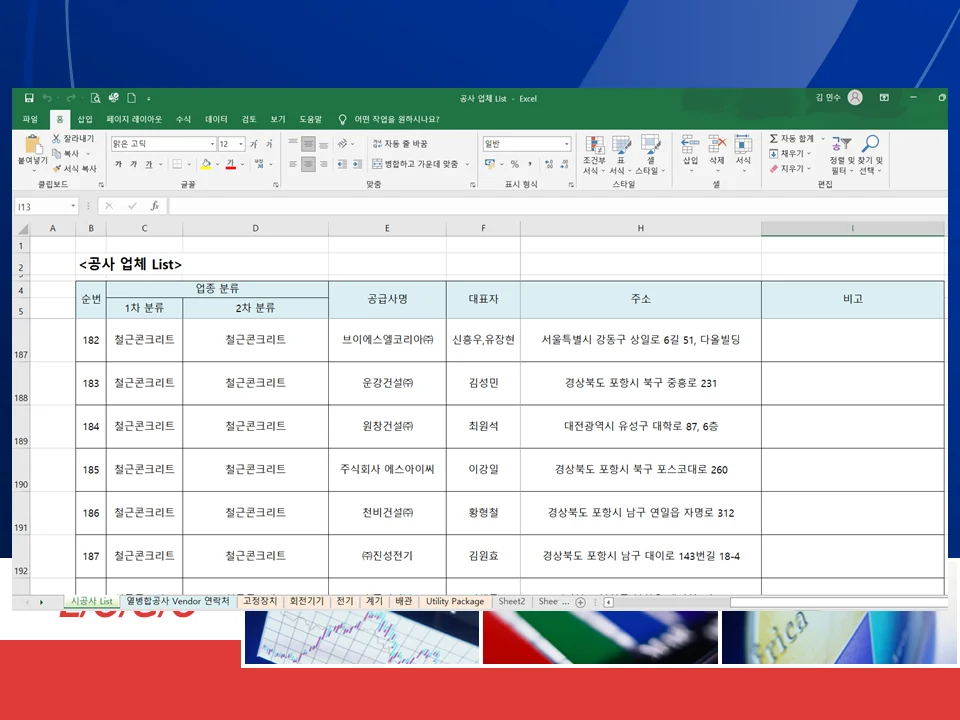Viewport: 960px width, 720px height.
Task: Apply the accounting number format
Action: click(x=489, y=164)
